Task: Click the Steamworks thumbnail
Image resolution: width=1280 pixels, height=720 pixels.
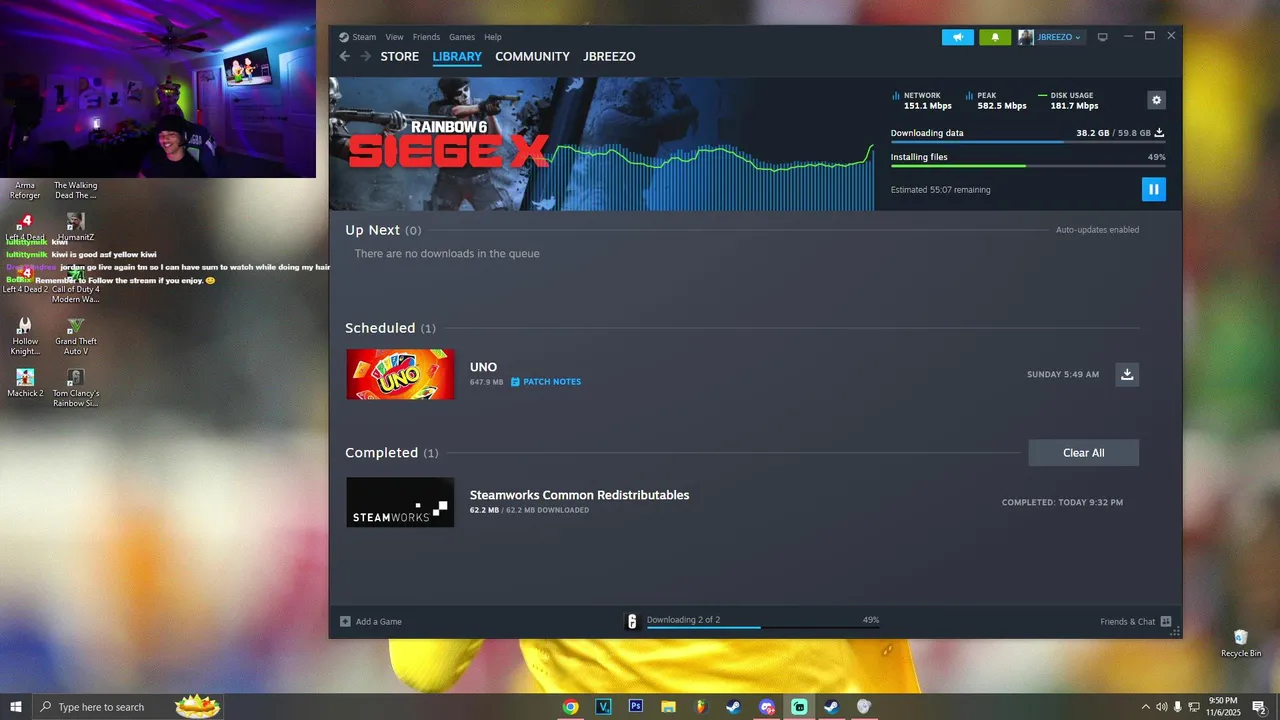Action: pos(400,502)
